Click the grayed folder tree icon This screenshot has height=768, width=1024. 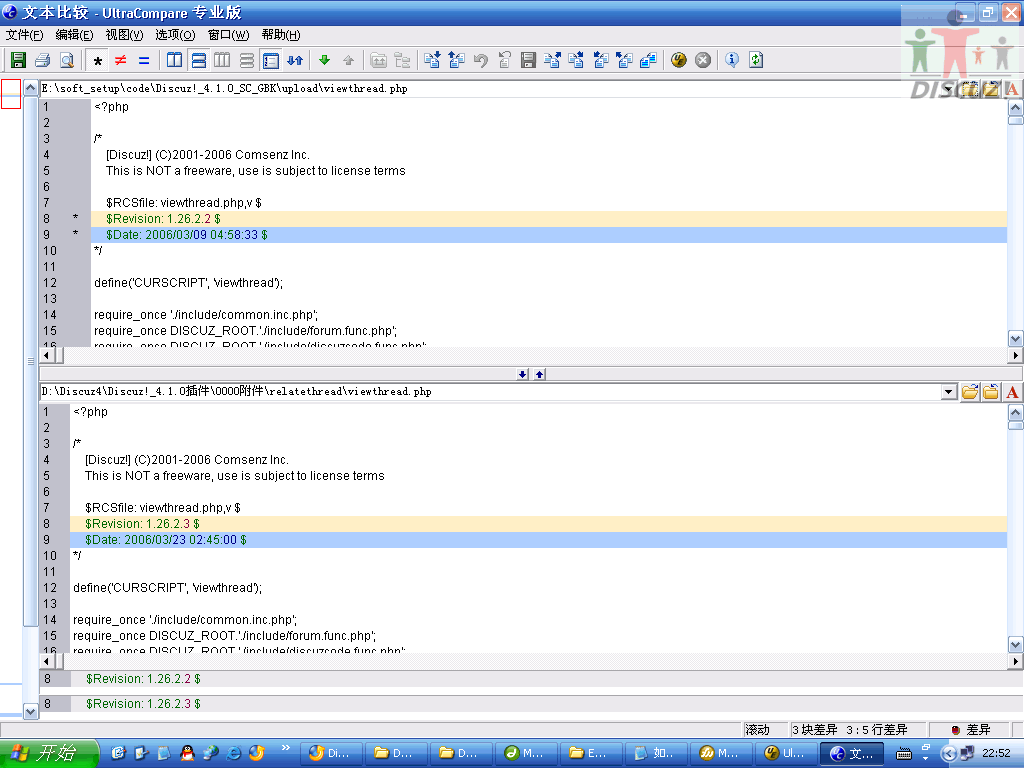click(x=403, y=61)
